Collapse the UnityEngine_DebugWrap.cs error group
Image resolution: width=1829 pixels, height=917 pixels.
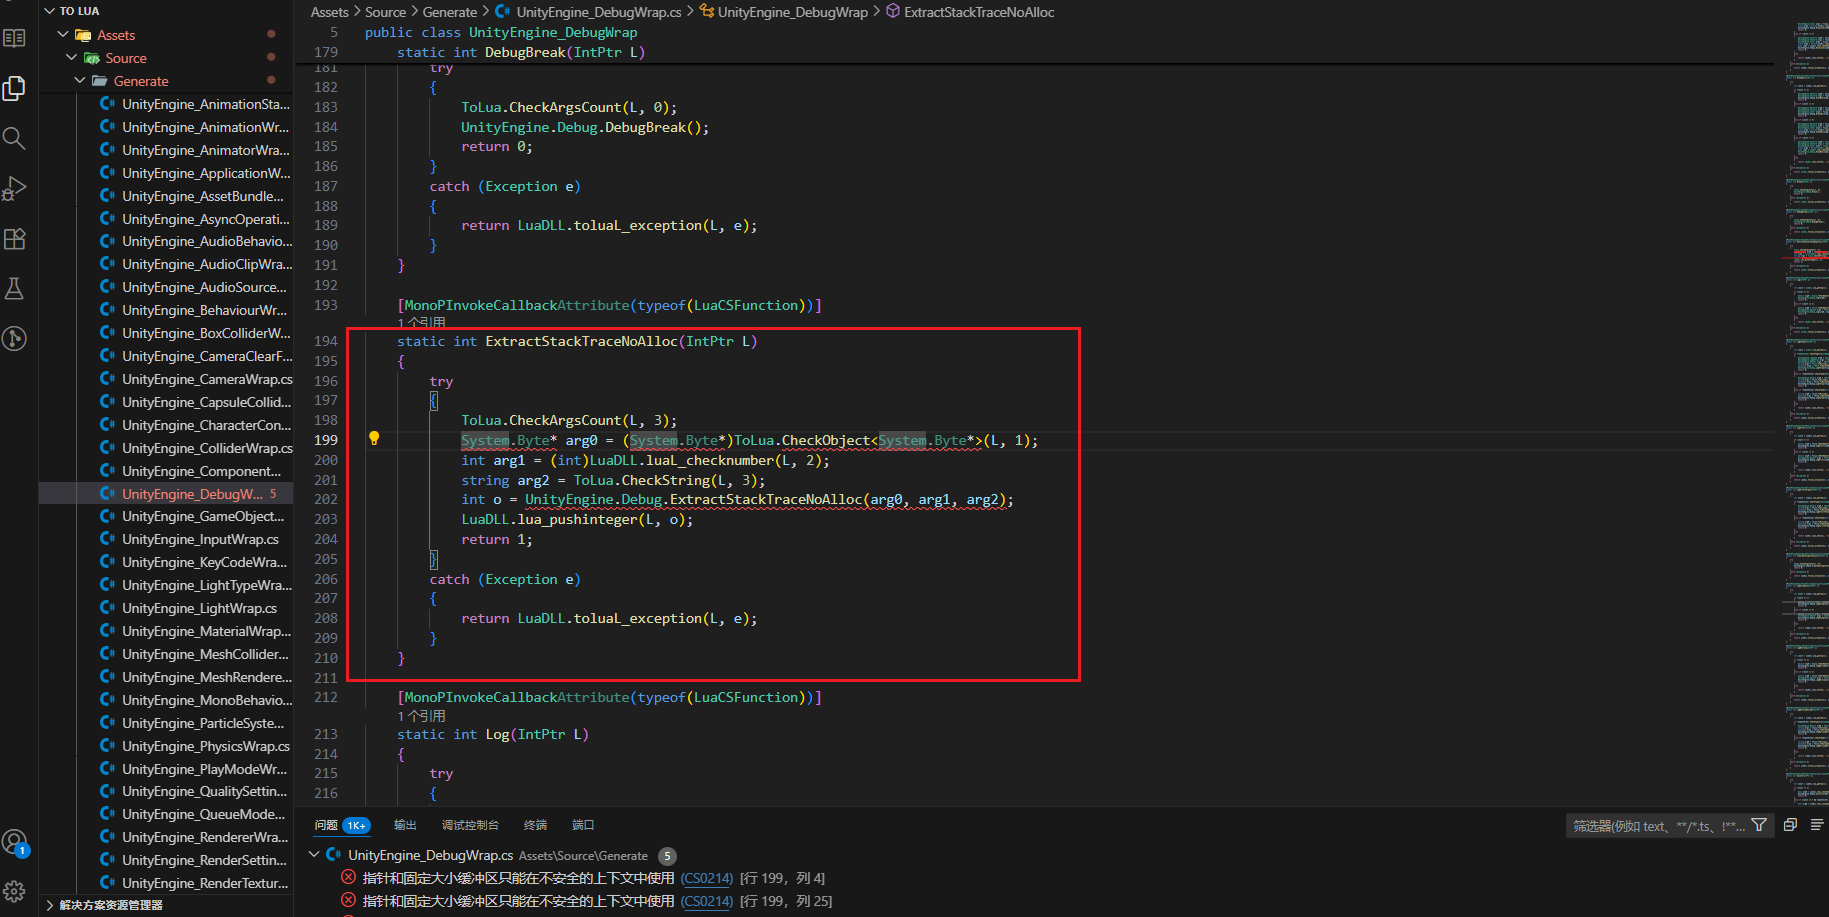(x=315, y=855)
